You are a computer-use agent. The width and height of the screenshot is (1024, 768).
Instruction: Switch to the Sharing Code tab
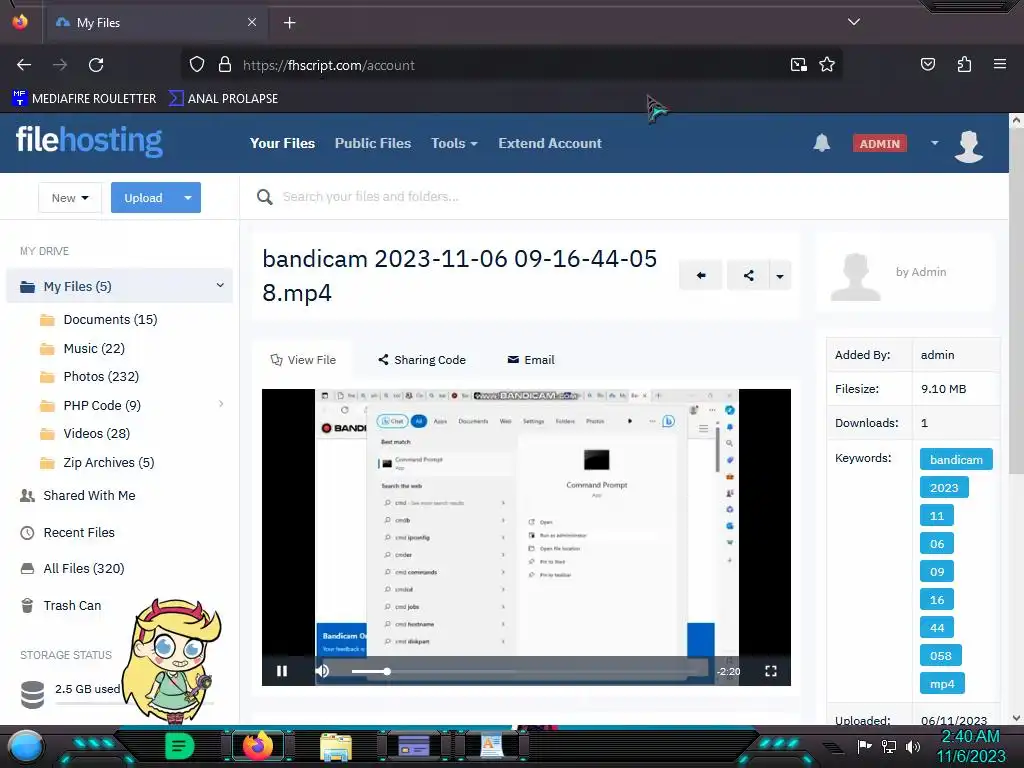422,360
